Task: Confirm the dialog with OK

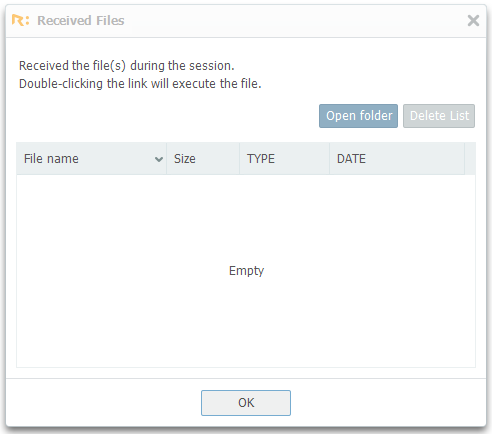Action: (246, 403)
